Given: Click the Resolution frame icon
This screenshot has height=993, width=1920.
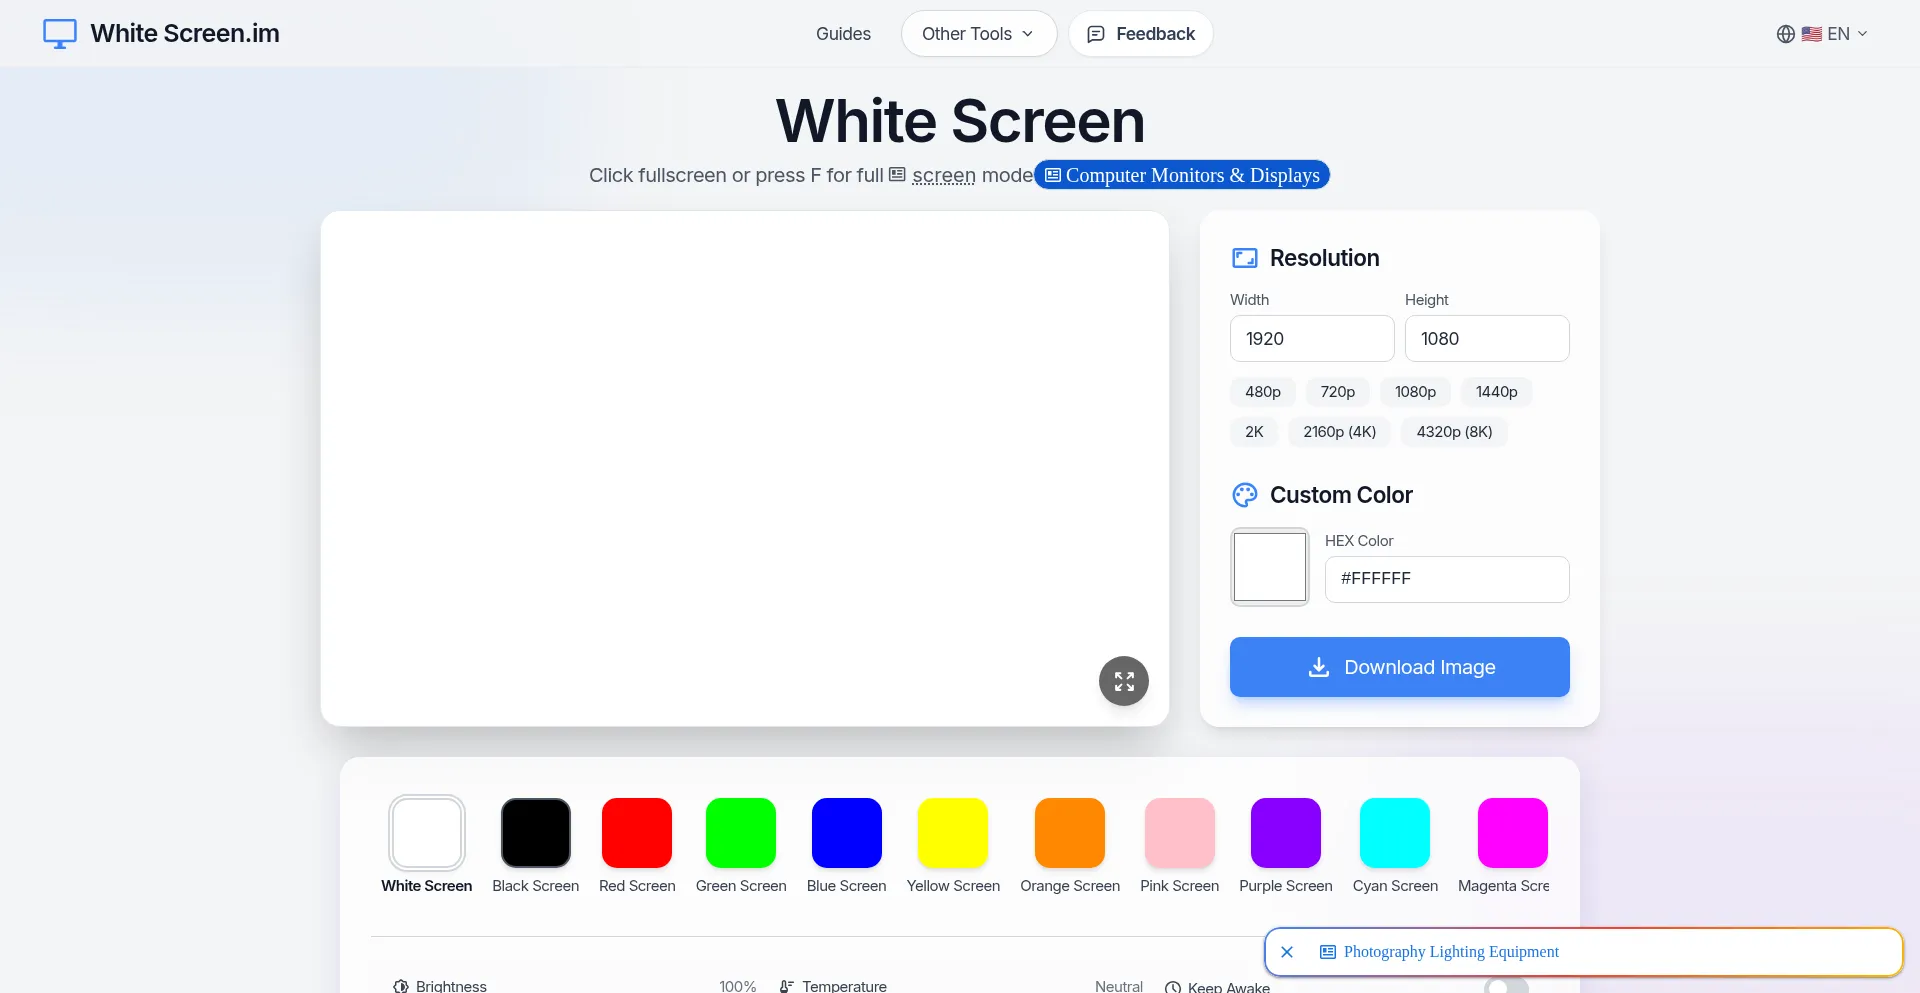Looking at the screenshot, I should (1245, 258).
